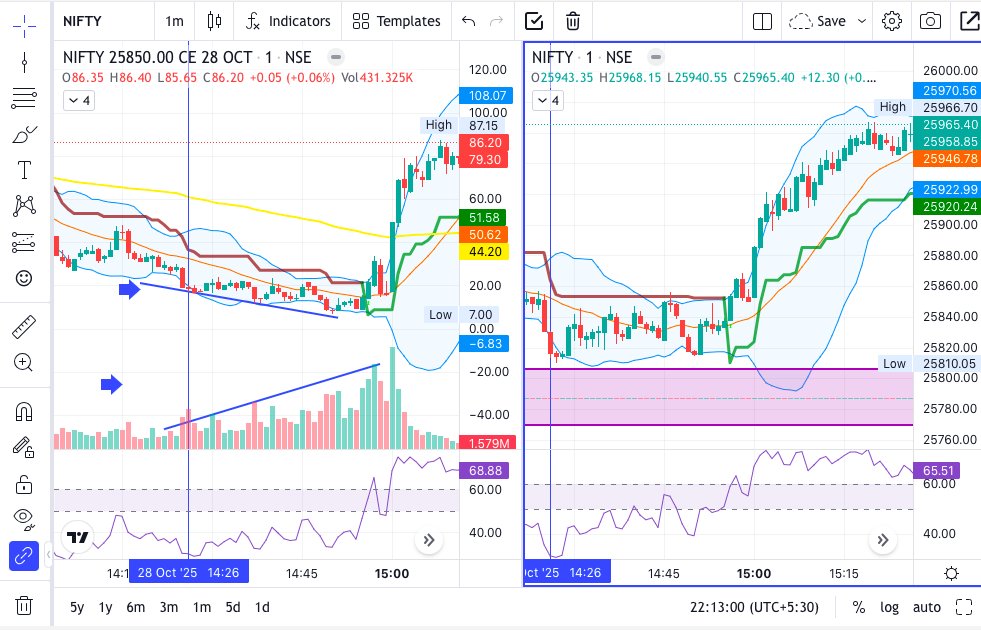
Task: Toggle auto scale mode
Action: pyautogui.click(x=927, y=607)
